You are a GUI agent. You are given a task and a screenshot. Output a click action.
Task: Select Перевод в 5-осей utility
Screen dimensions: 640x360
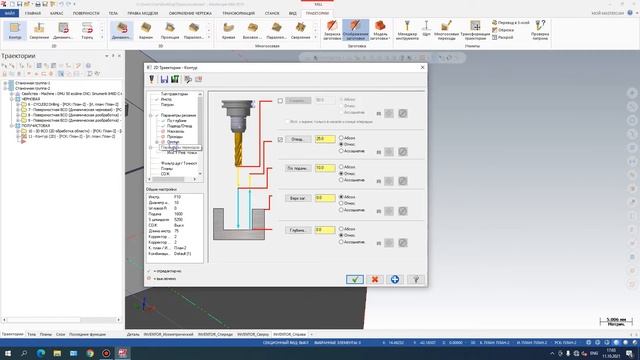(x=511, y=23)
